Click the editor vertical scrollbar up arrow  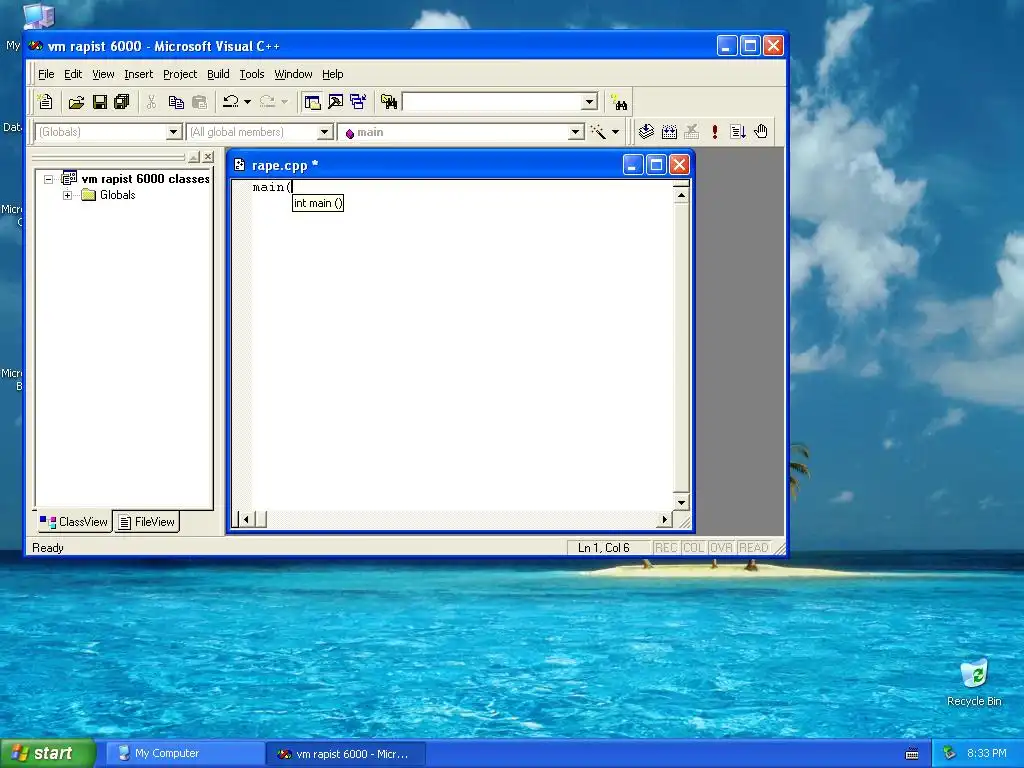tap(681, 195)
